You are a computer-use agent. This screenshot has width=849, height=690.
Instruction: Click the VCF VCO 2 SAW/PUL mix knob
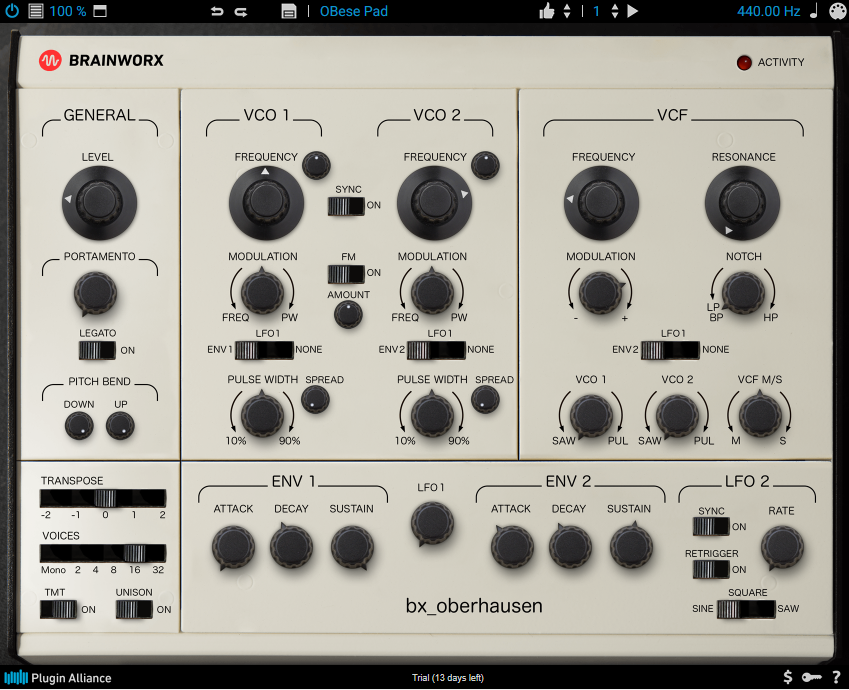pyautogui.click(x=677, y=416)
